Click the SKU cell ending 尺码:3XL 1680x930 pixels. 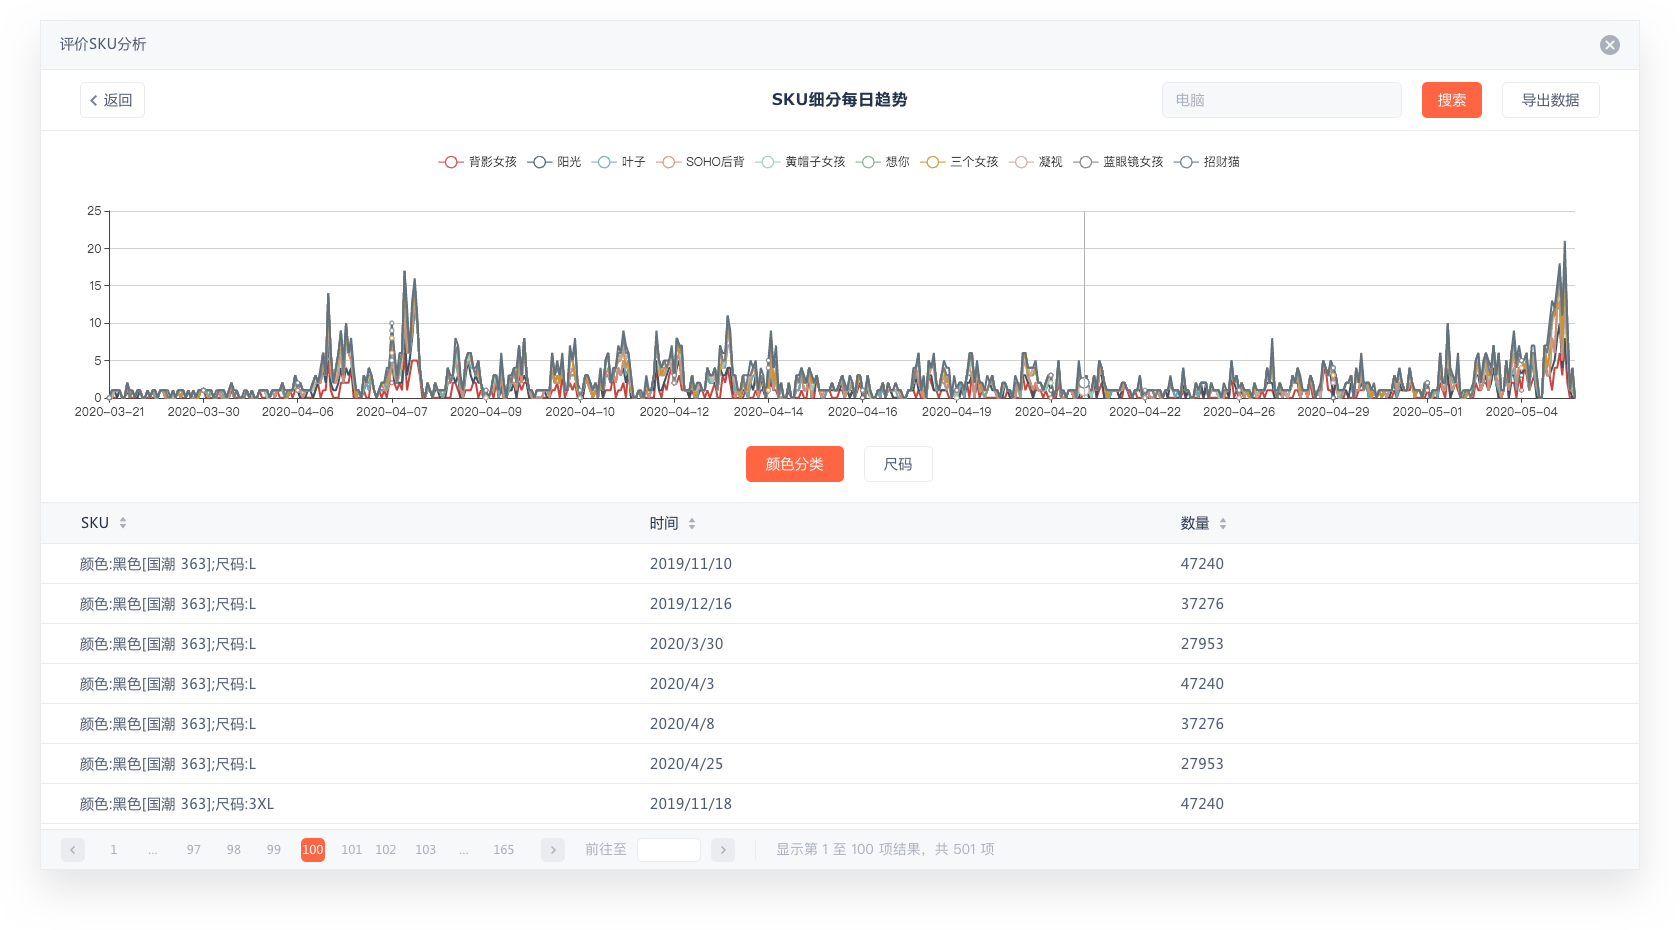[177, 804]
